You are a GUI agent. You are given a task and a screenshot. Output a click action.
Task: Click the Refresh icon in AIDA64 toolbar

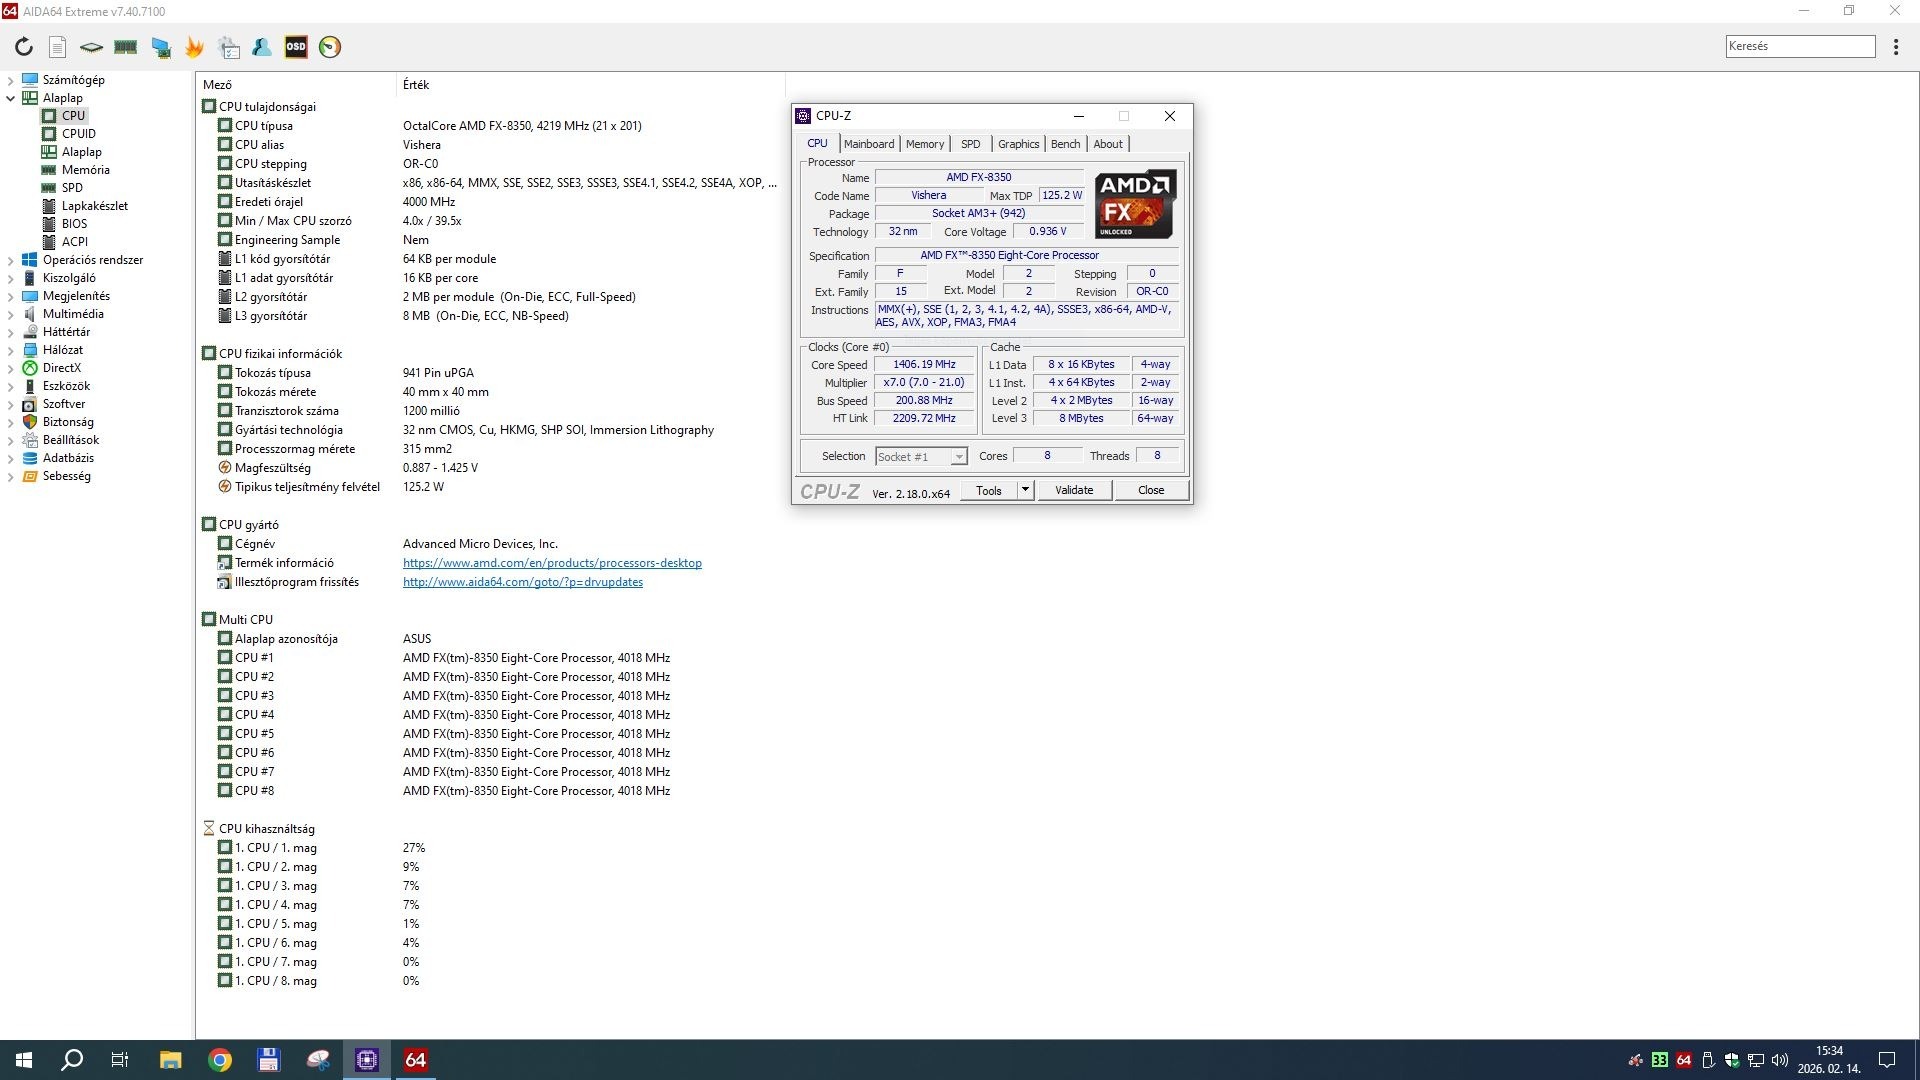(24, 47)
